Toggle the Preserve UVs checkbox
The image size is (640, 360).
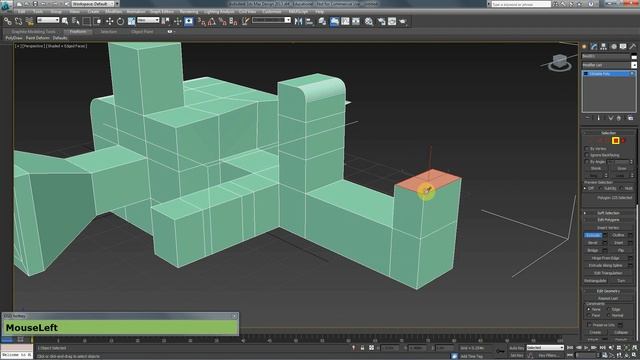pos(589,325)
